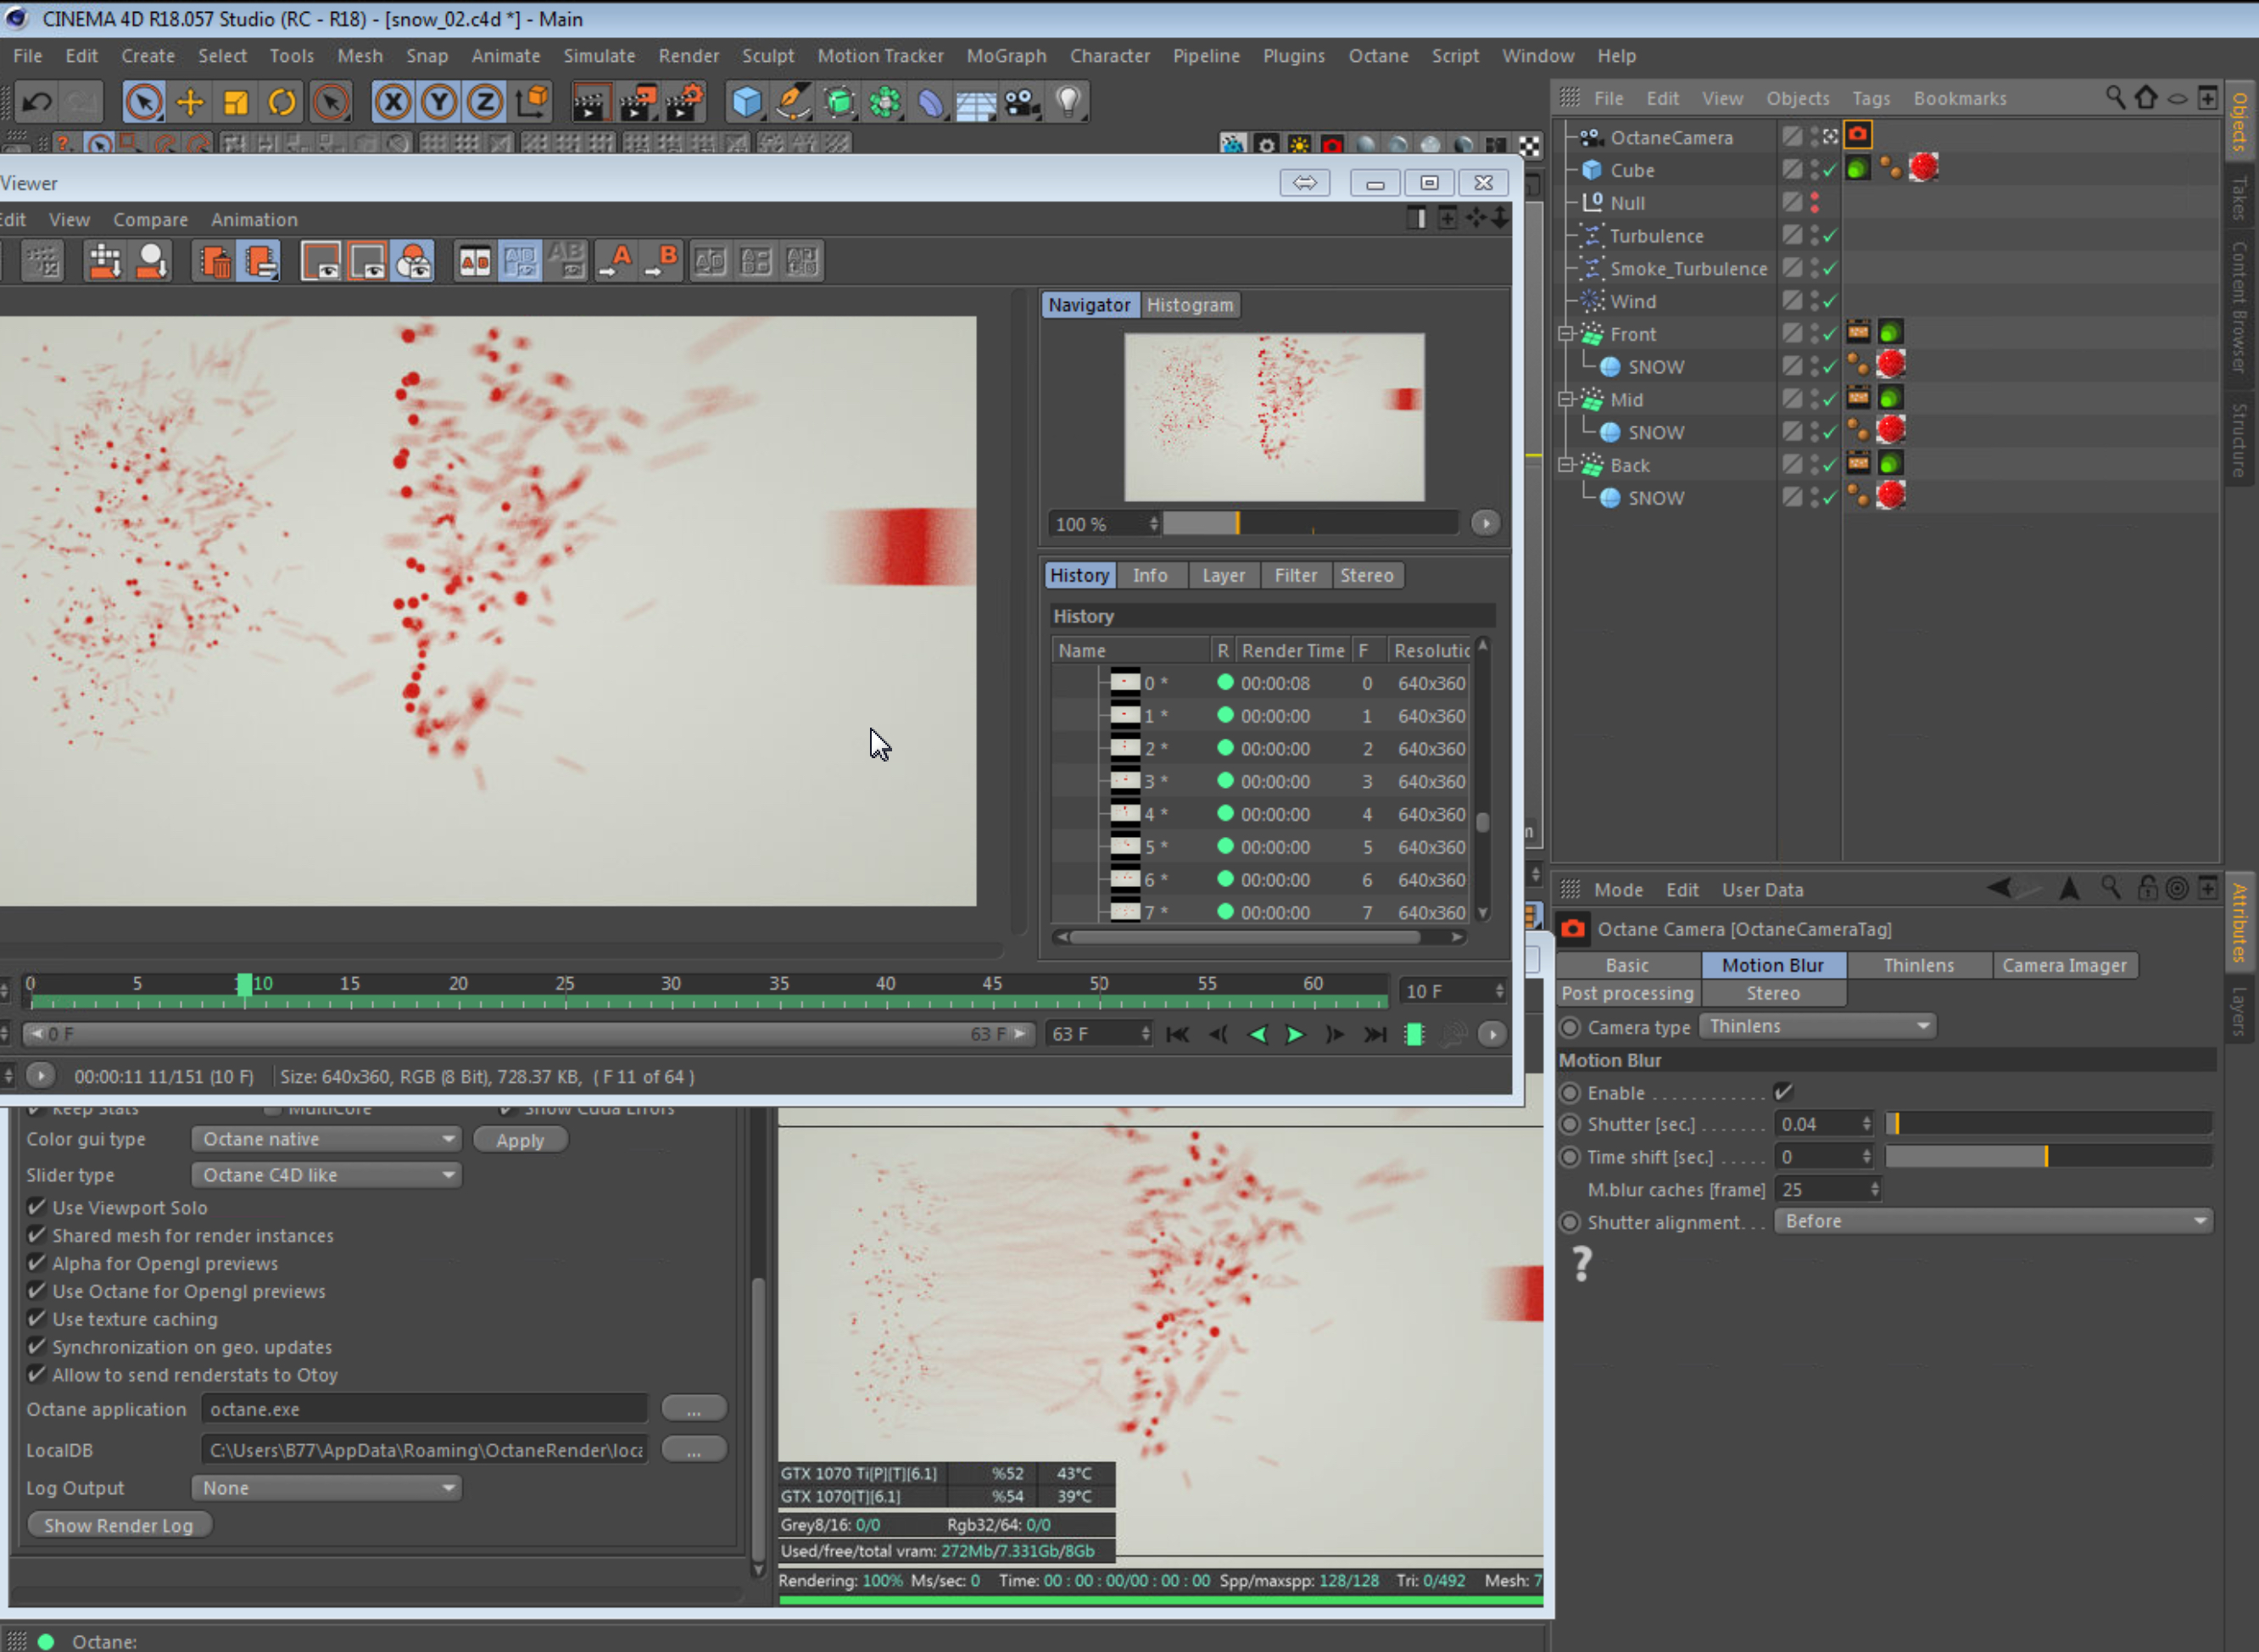2259x1652 pixels.
Task: Click the Show Render Log button
Action: tap(119, 1525)
